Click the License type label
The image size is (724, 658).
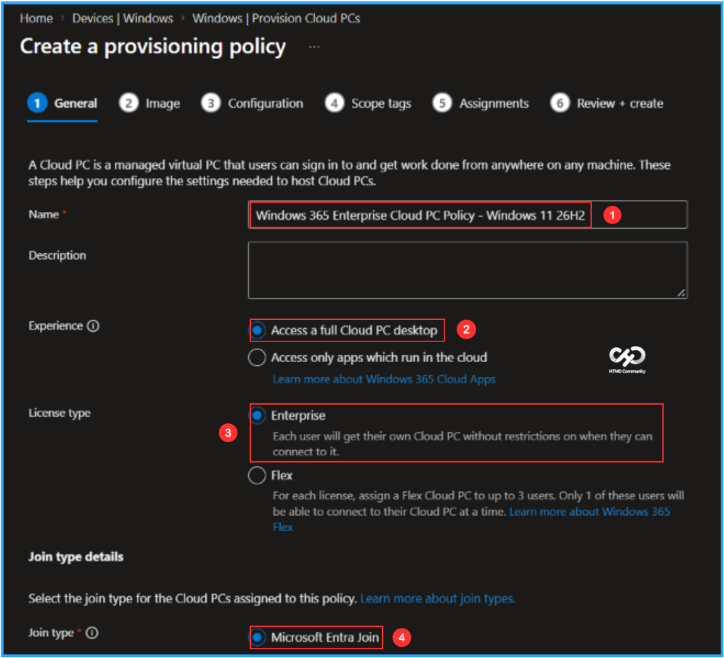click(x=60, y=413)
